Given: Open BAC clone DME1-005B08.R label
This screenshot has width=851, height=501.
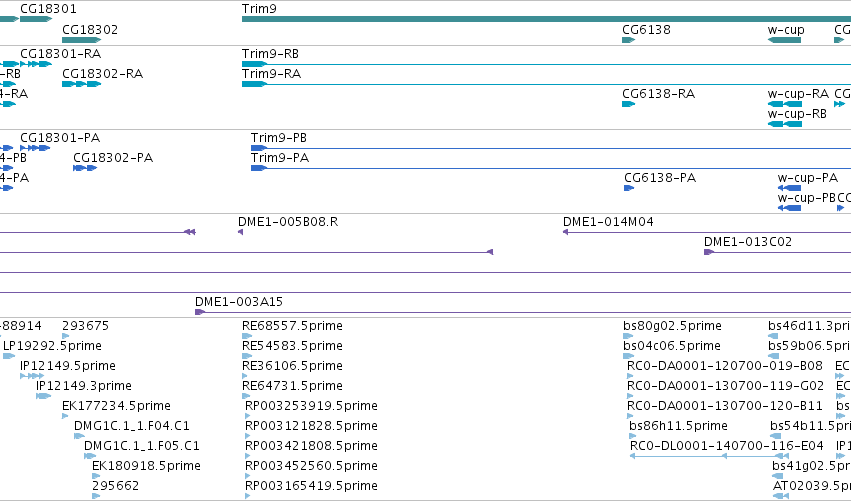Looking at the screenshot, I should click(288, 222).
